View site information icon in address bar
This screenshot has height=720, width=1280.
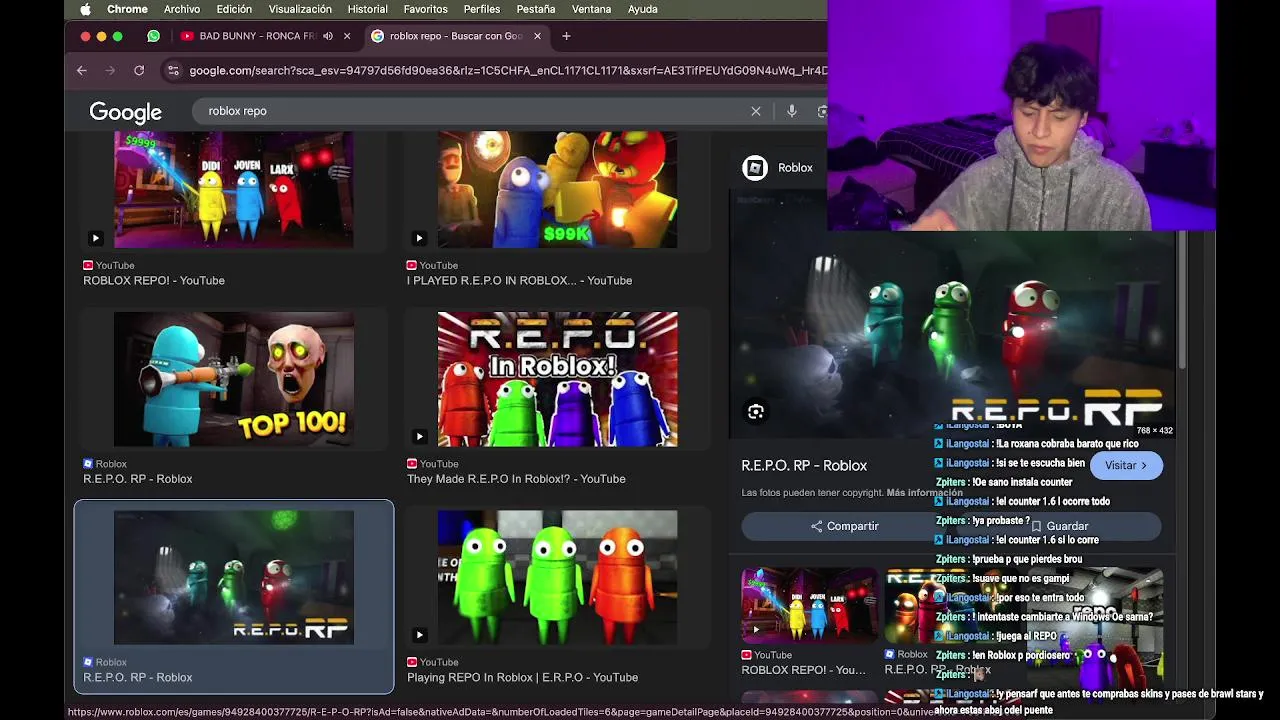174,70
